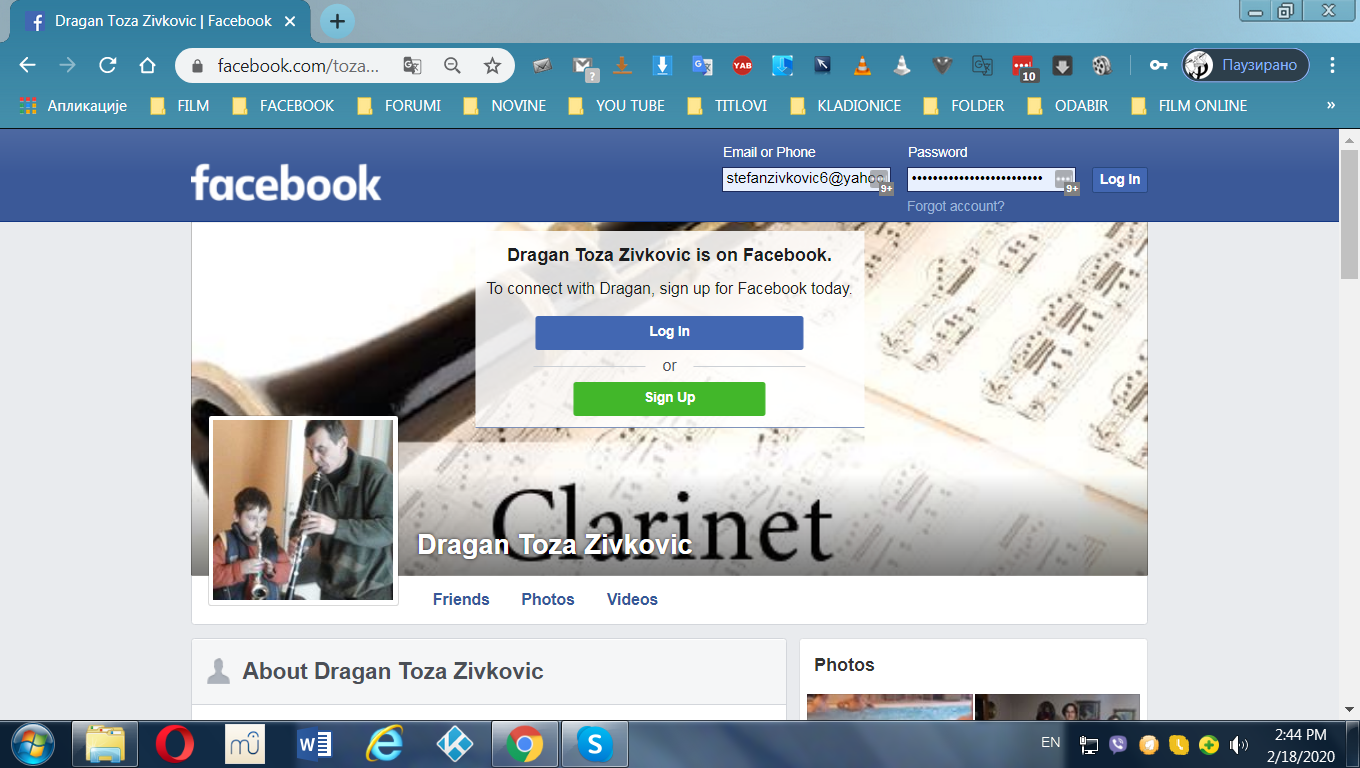Click the key icon for saved passwords
This screenshot has width=1360, height=768.
tap(1158, 66)
